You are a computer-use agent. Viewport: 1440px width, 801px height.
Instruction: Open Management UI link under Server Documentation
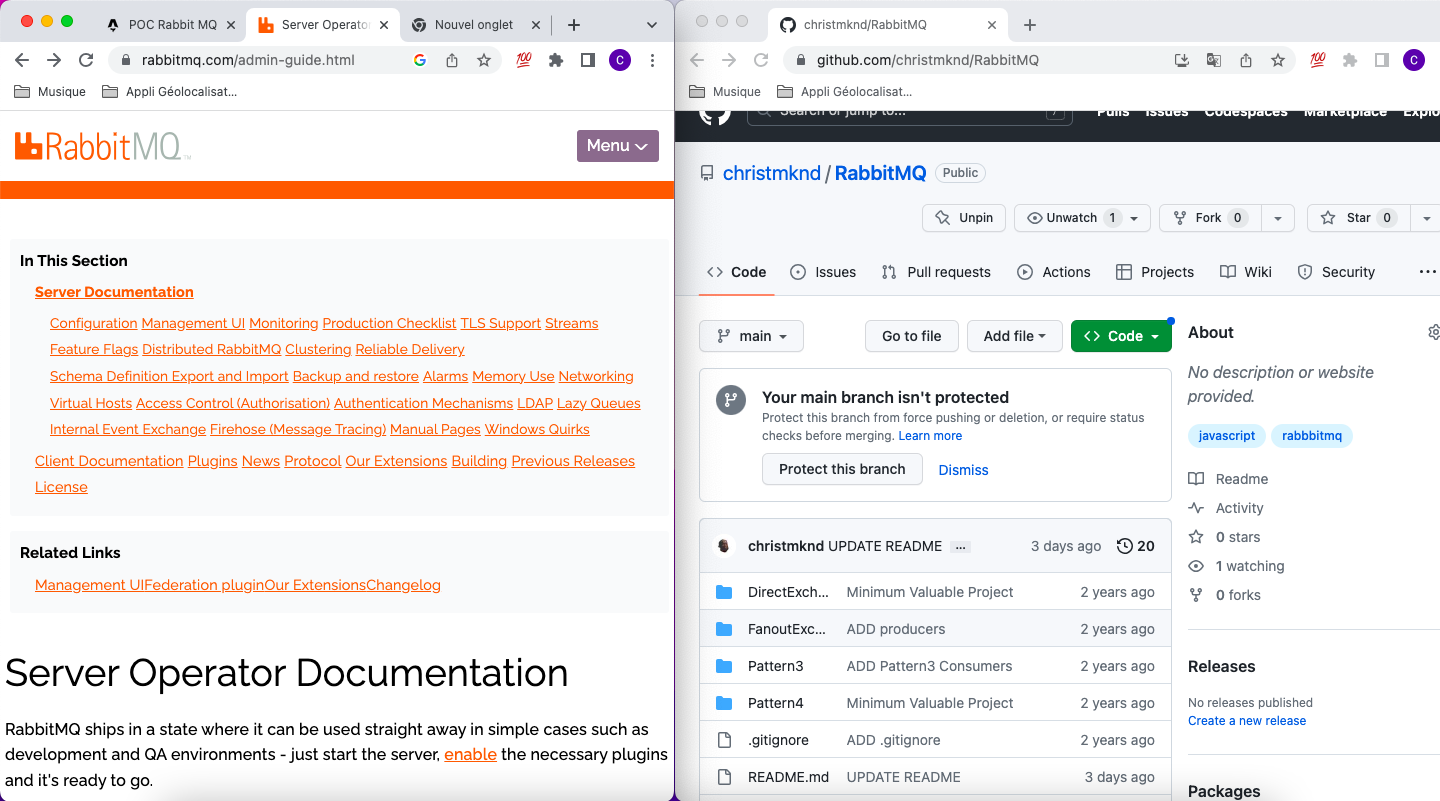193,323
